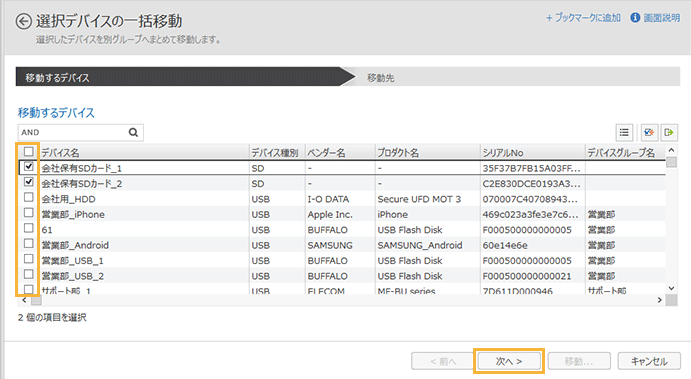Image resolution: width=691 pixels, height=379 pixels.
Task: Click the serial number 60e14e6e cell
Action: pos(532,245)
